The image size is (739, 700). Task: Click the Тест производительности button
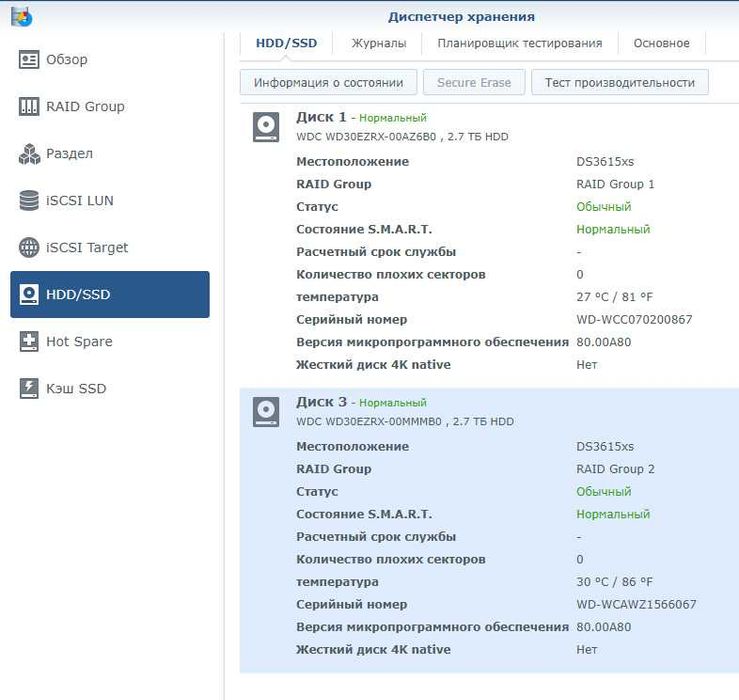tap(620, 82)
